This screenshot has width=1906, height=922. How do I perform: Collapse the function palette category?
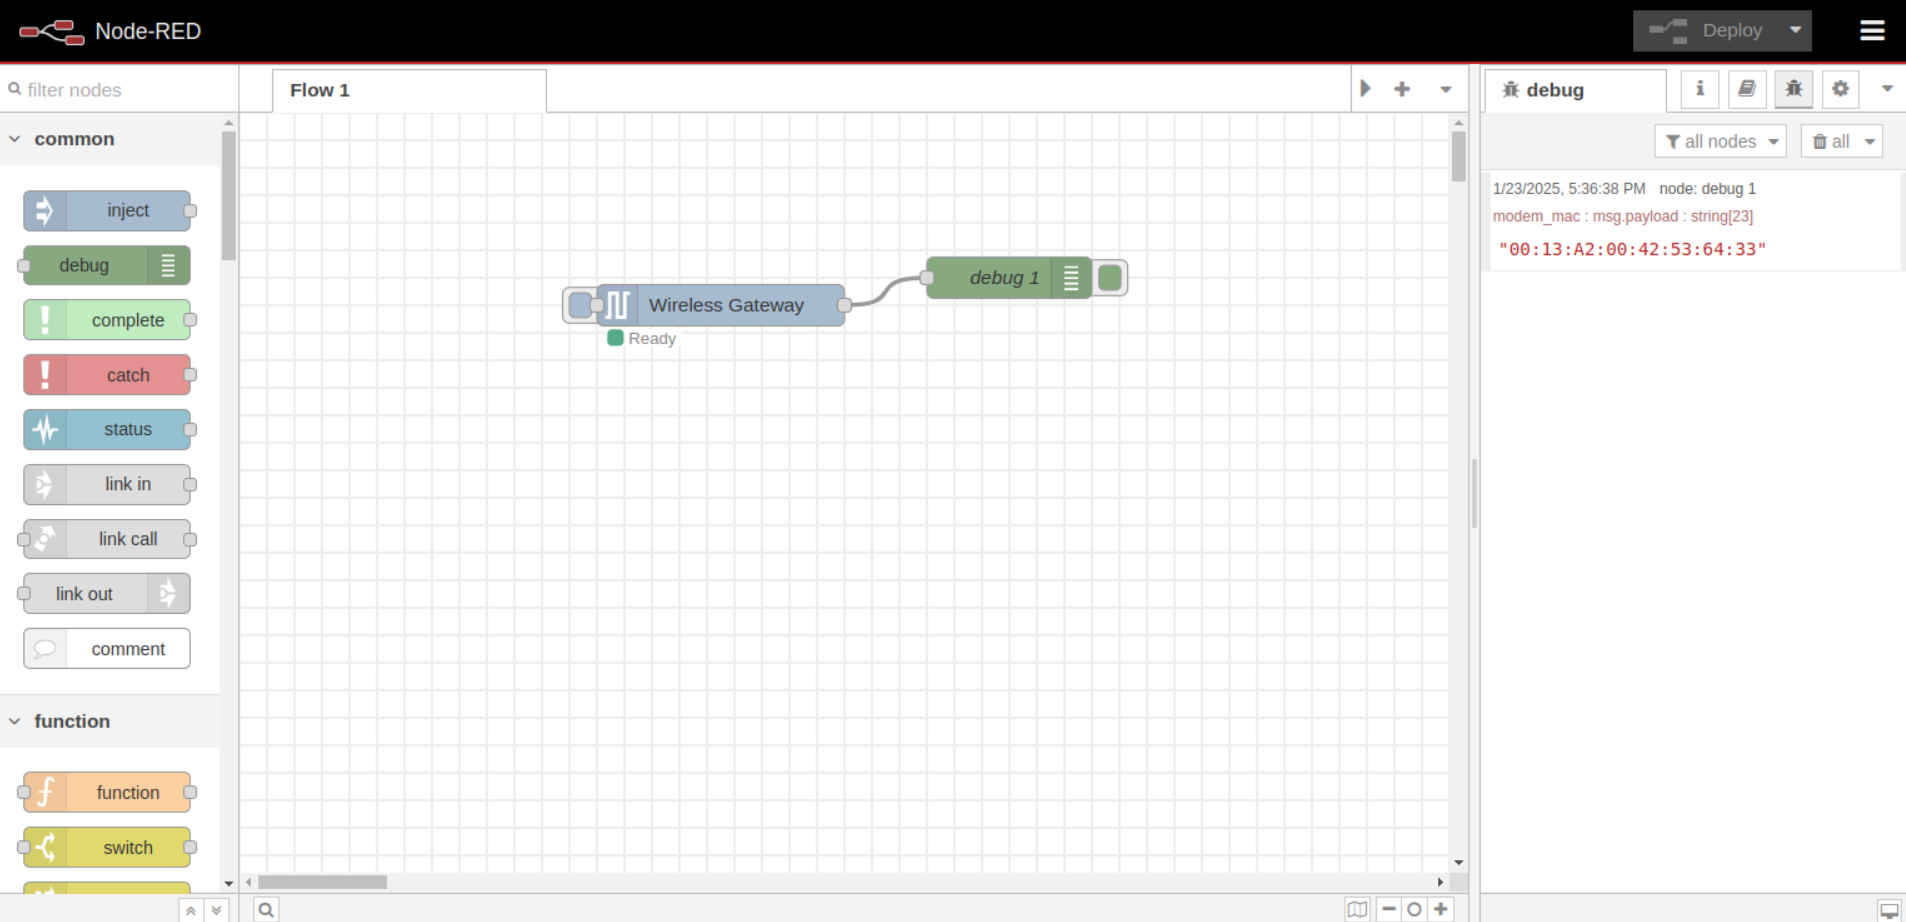(15, 721)
